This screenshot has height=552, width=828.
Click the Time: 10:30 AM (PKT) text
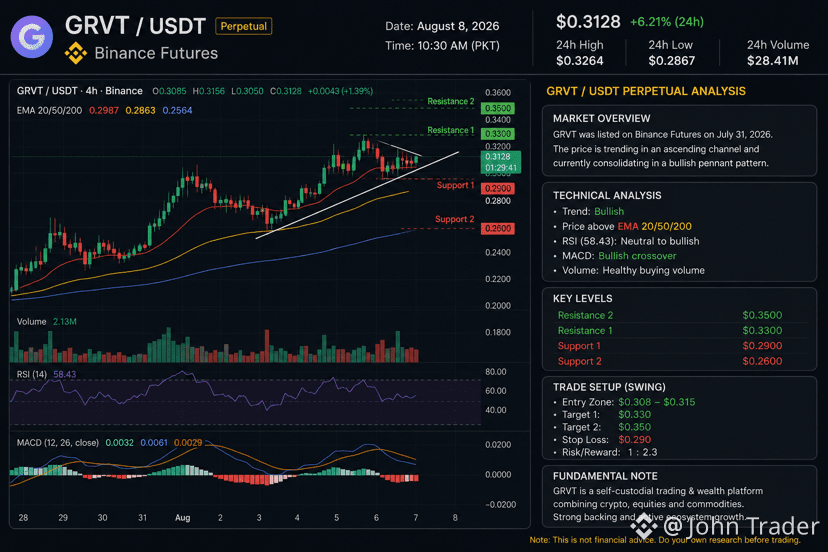click(x=442, y=46)
